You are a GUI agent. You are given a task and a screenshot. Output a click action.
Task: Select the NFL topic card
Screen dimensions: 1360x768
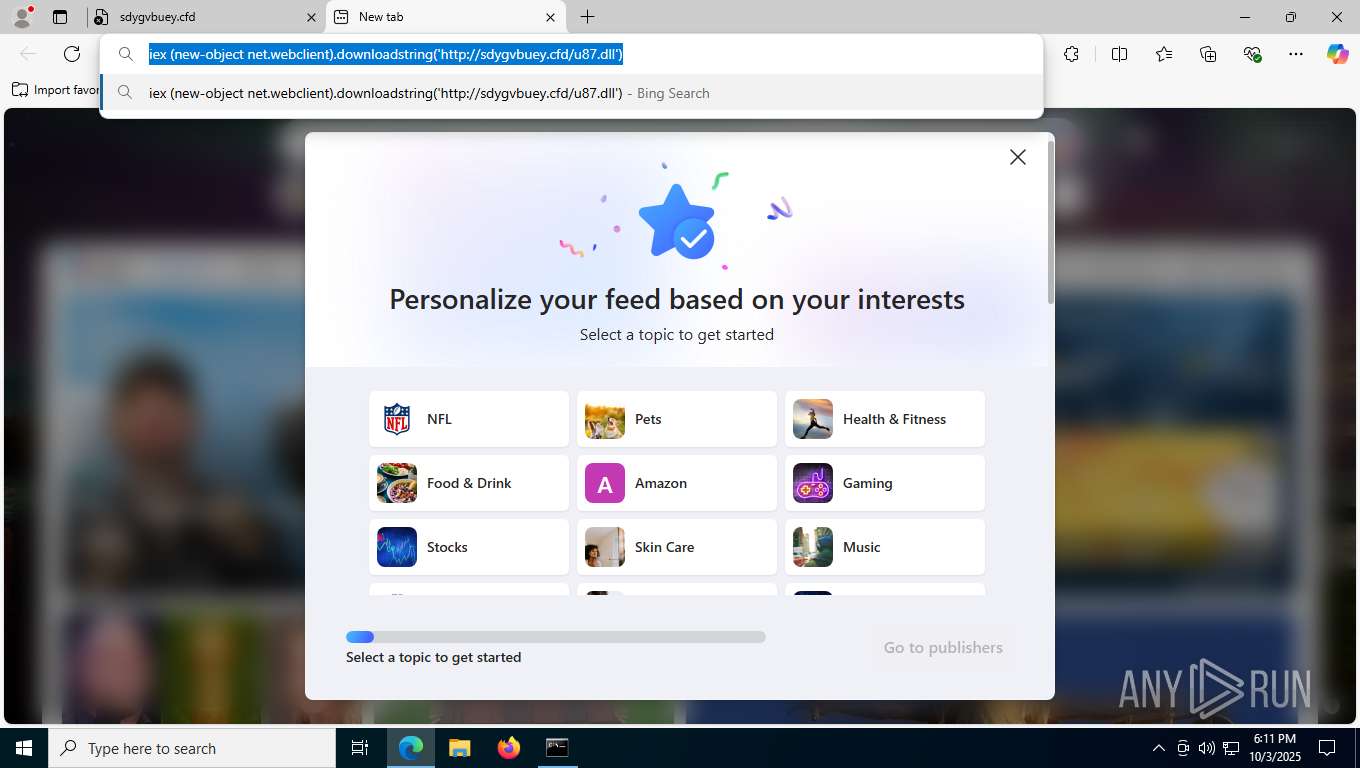coord(469,419)
